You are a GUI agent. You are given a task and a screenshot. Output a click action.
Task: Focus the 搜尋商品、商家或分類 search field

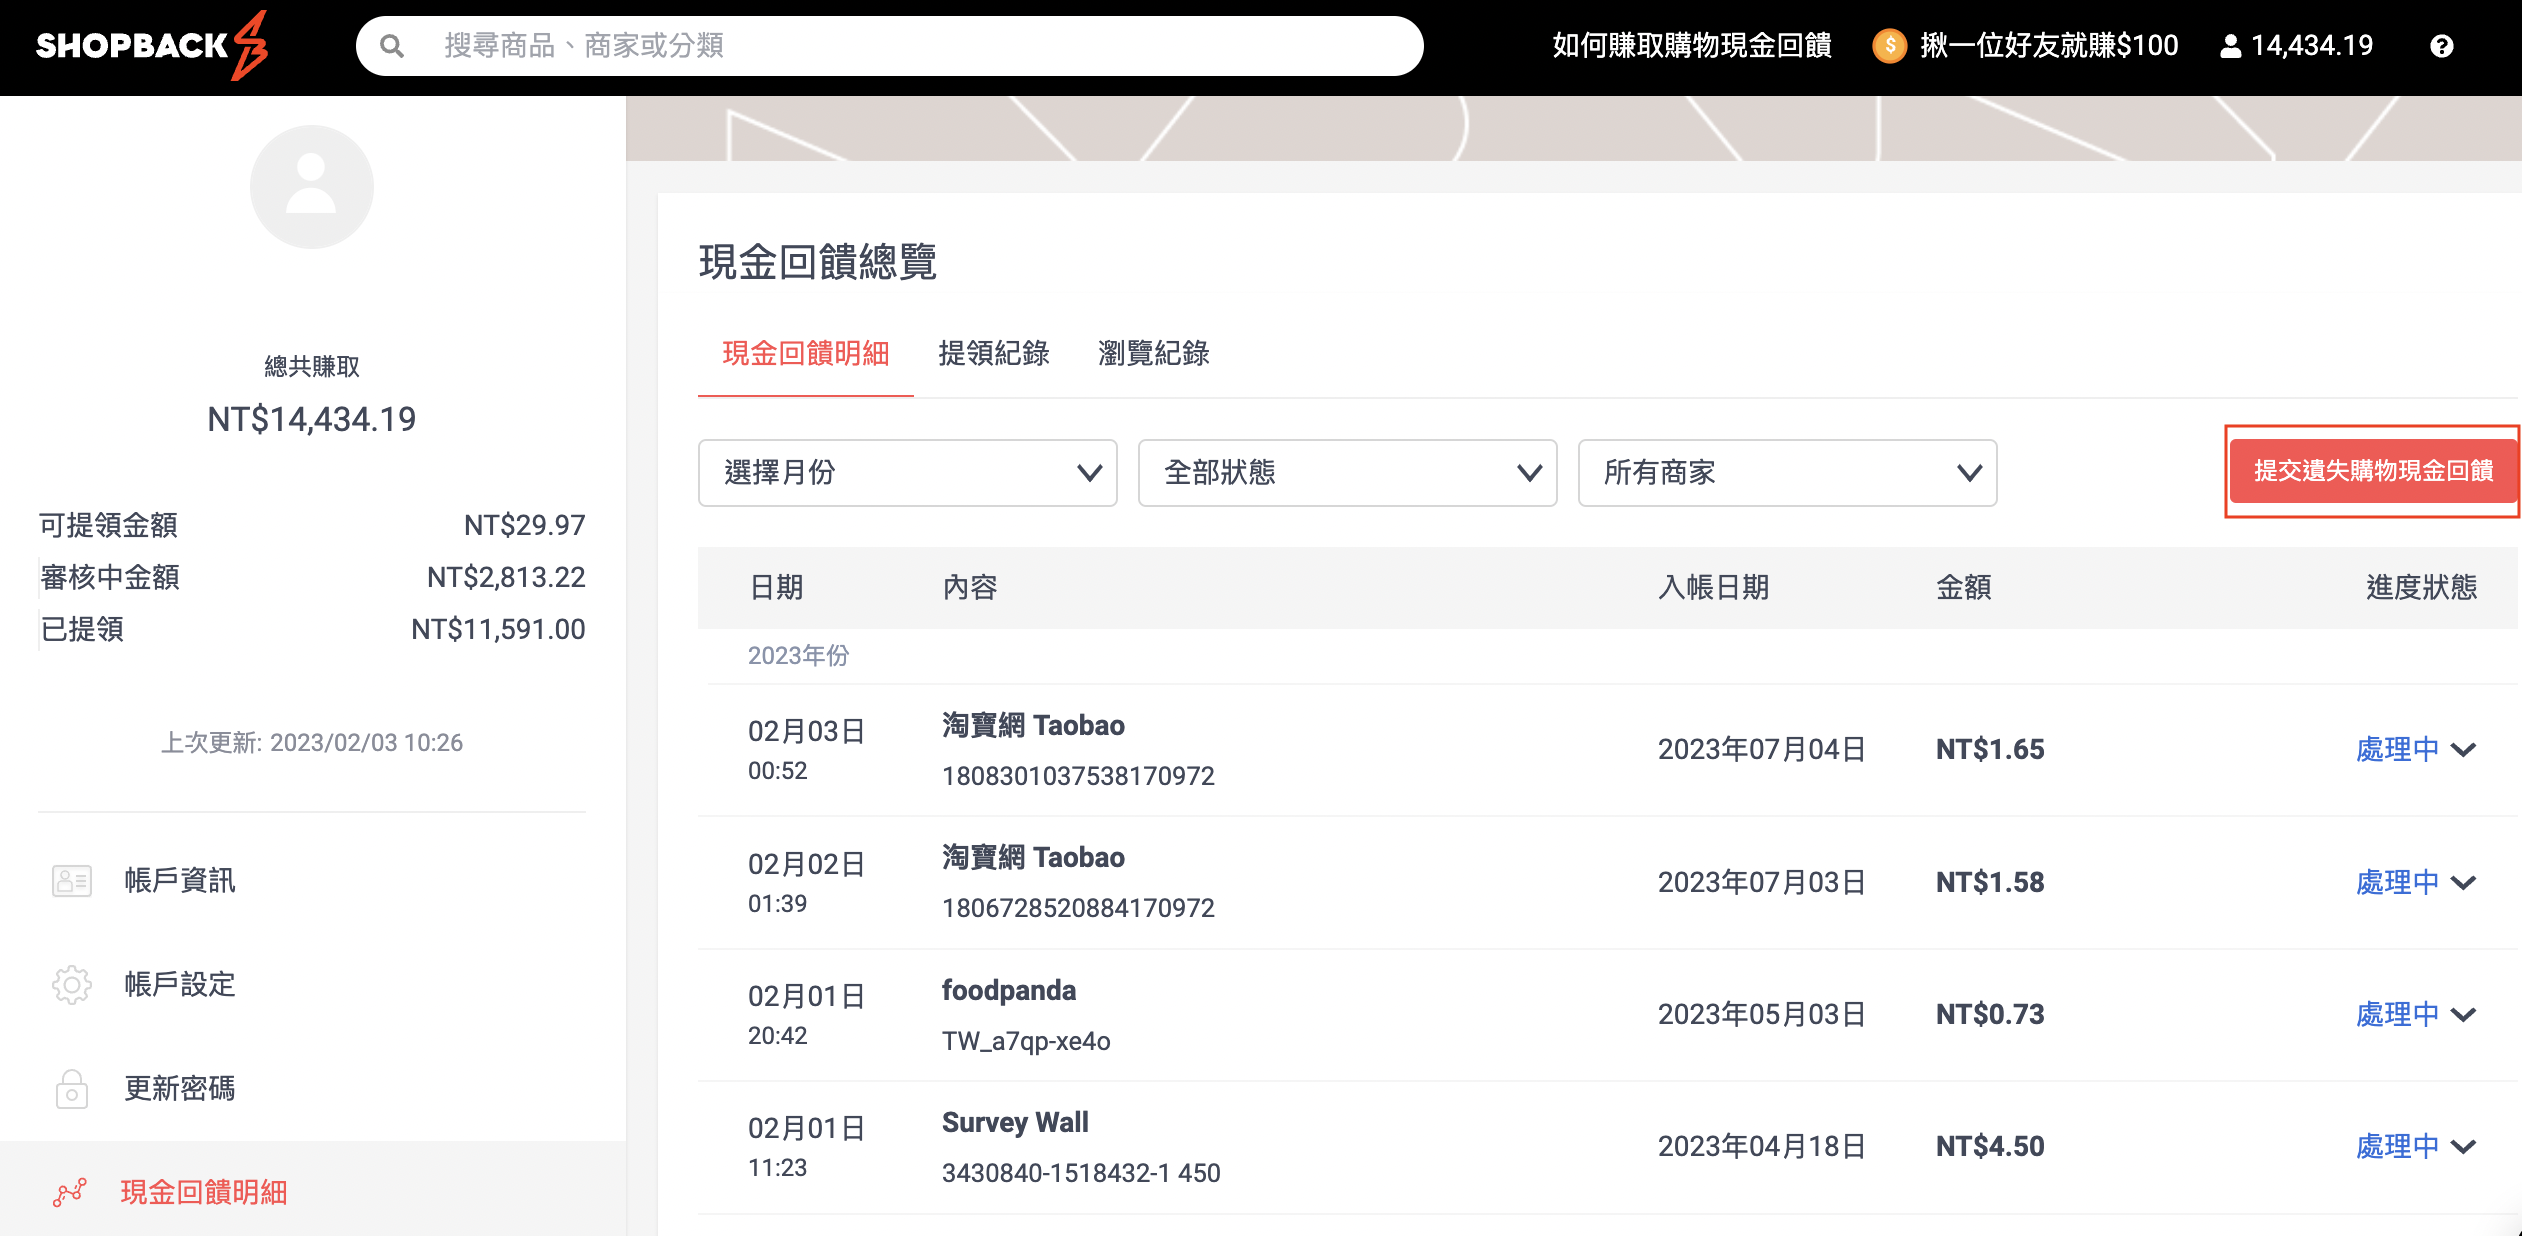[x=890, y=46]
